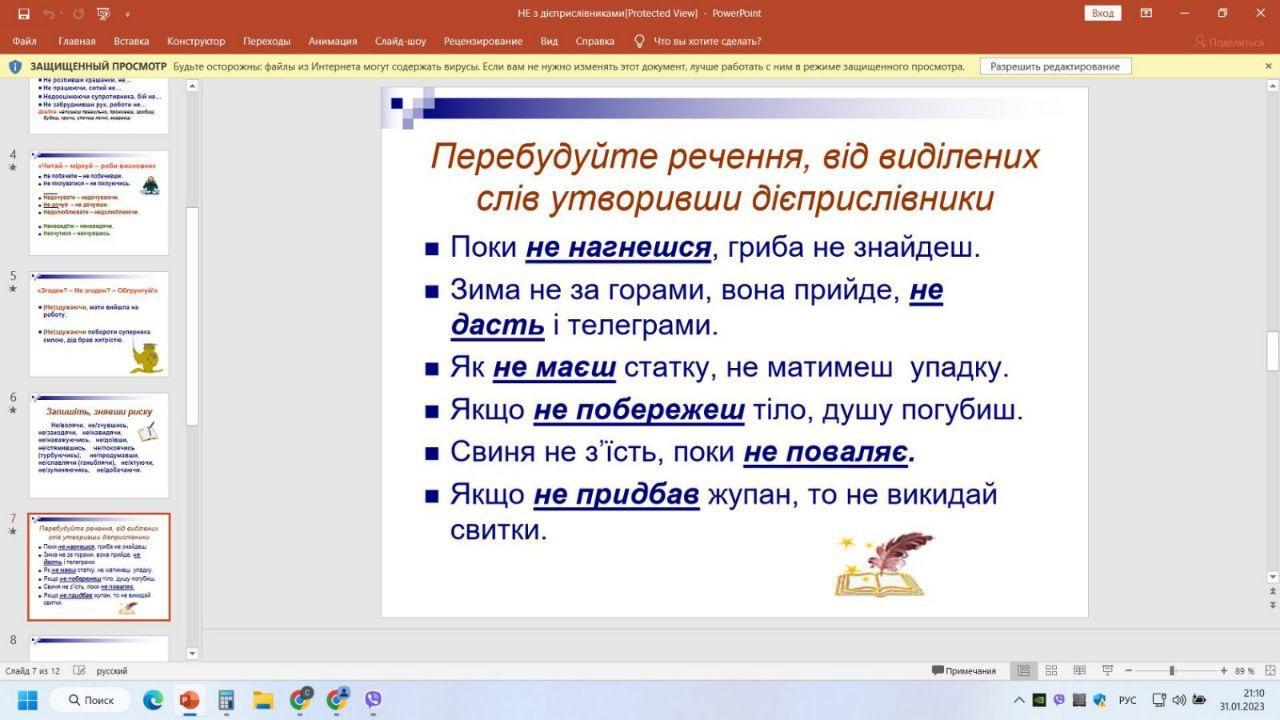Click the Save icon in quick access toolbar

pos(23,14)
